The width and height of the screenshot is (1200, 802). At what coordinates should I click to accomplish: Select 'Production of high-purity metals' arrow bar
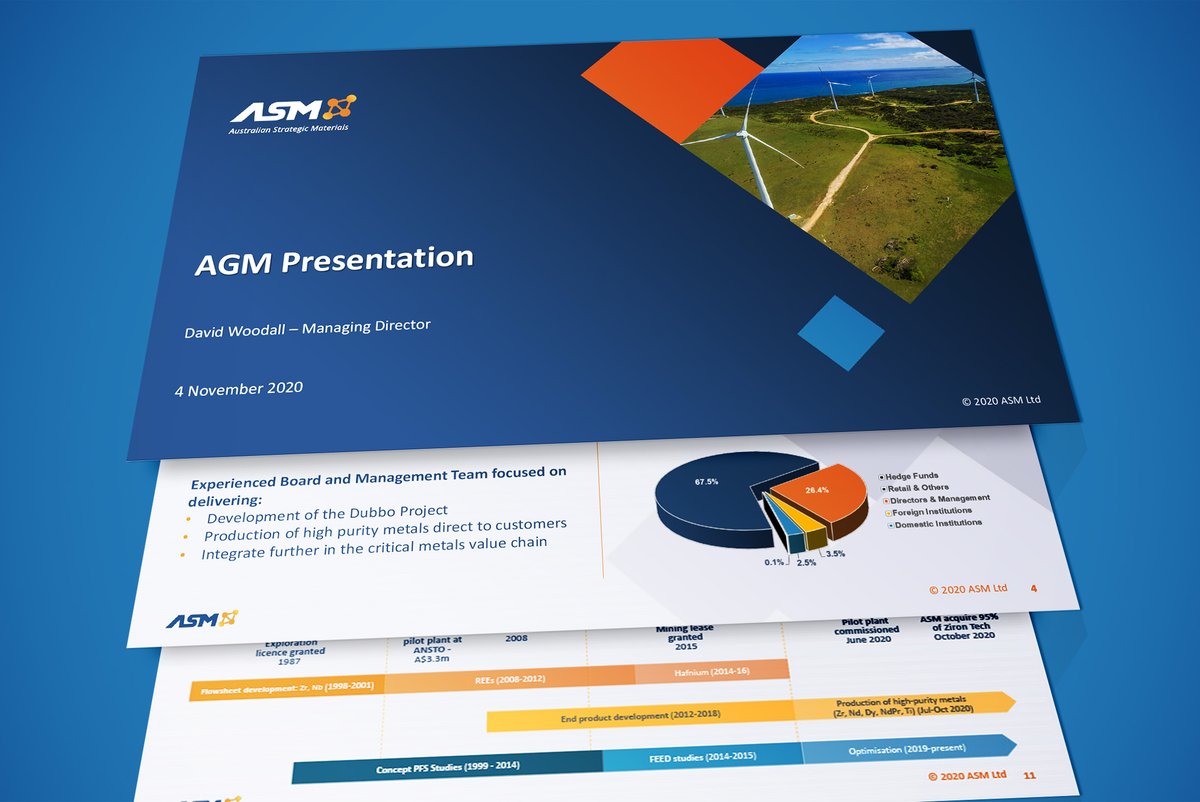click(905, 707)
